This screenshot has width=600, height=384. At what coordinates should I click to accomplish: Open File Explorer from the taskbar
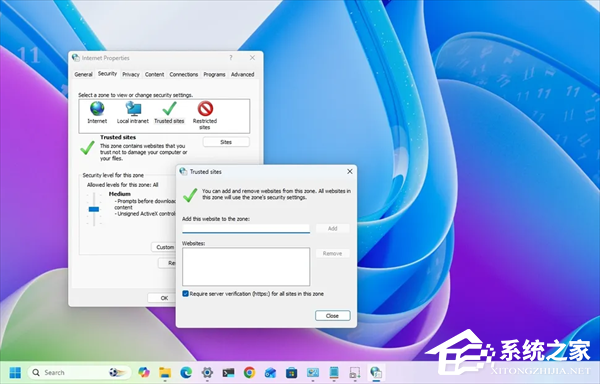coord(165,372)
